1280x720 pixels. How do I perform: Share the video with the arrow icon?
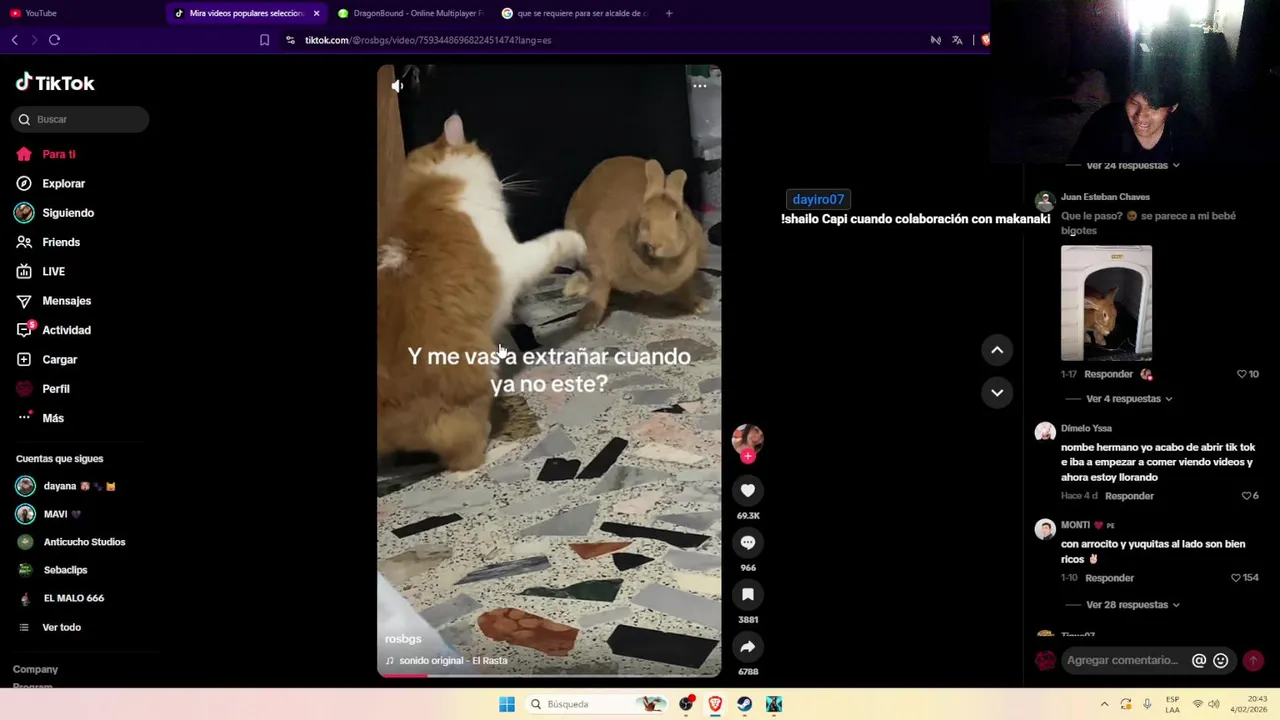tap(748, 646)
